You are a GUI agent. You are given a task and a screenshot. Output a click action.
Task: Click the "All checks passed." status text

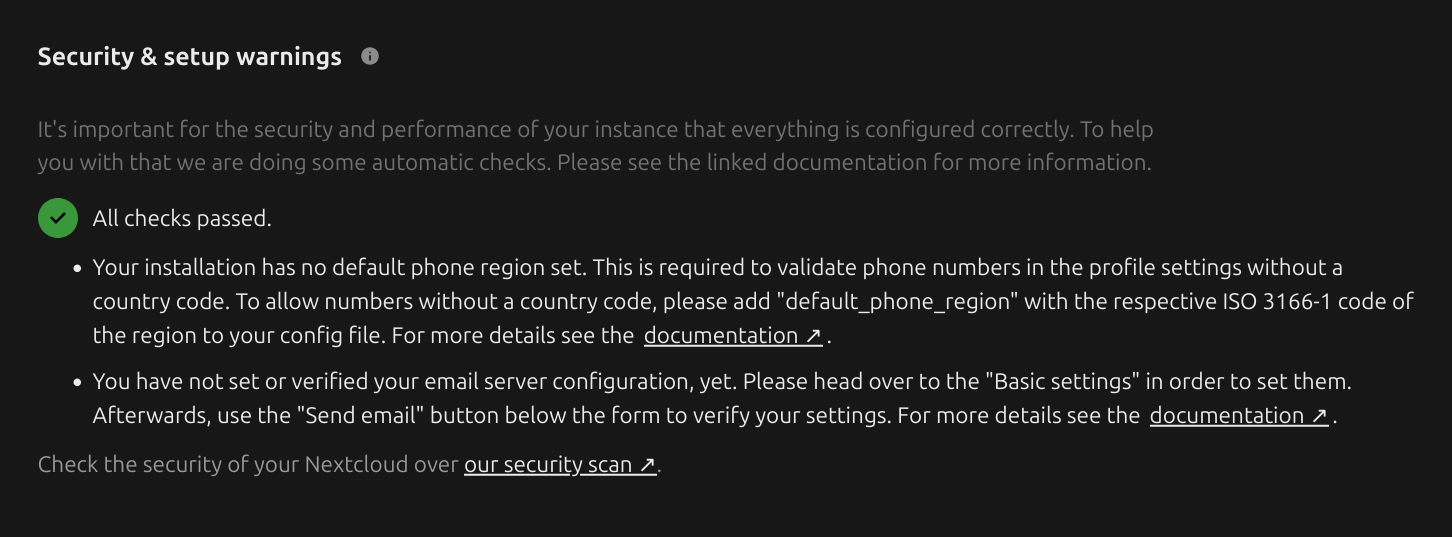(x=182, y=219)
